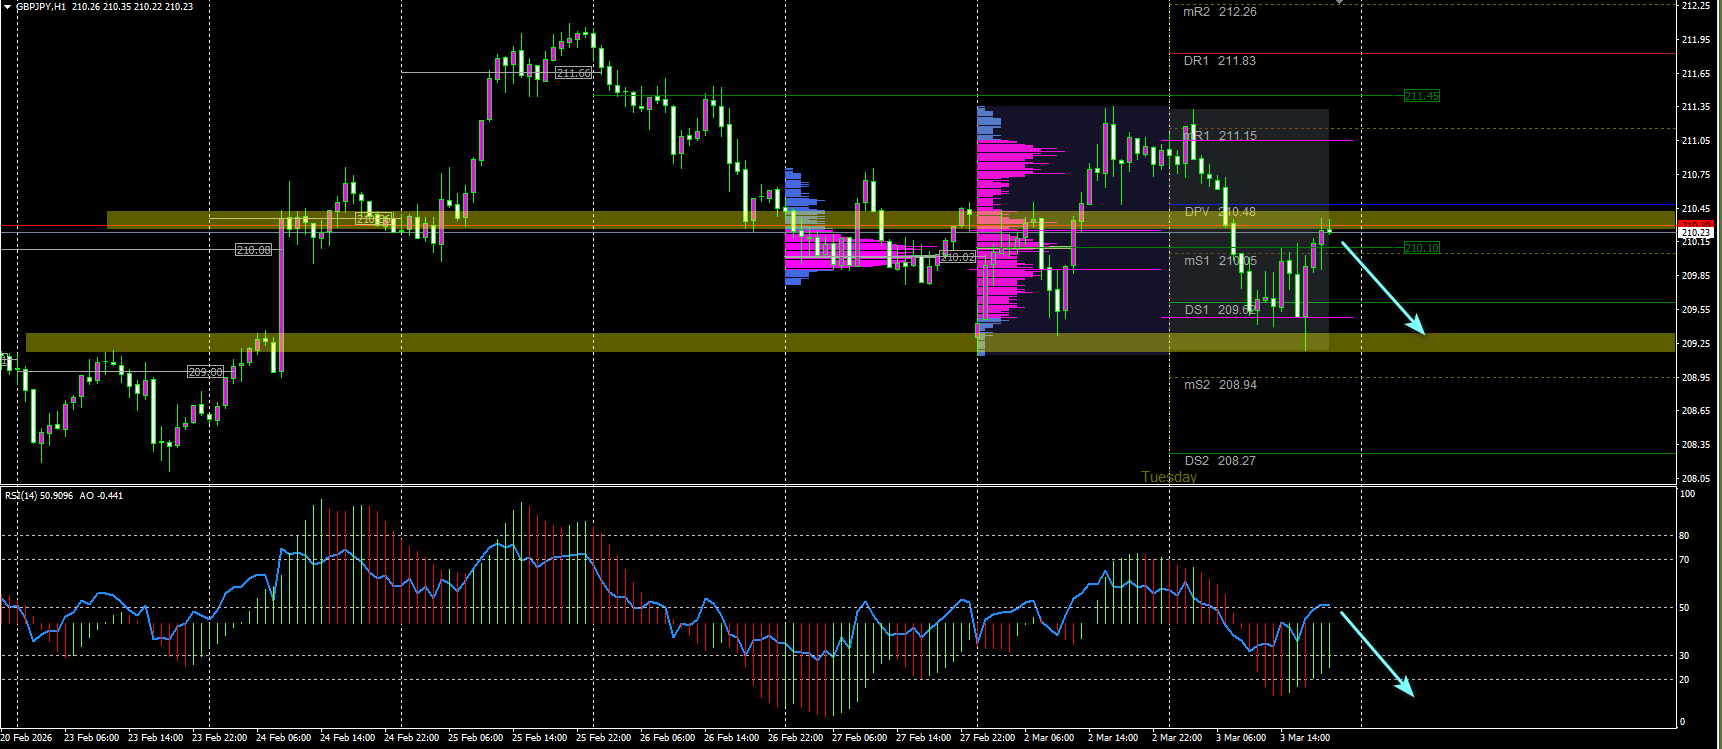Image resolution: width=1722 pixels, height=749 pixels.
Task: Click the 25 Feb 22:00 time label
Action: [x=603, y=738]
